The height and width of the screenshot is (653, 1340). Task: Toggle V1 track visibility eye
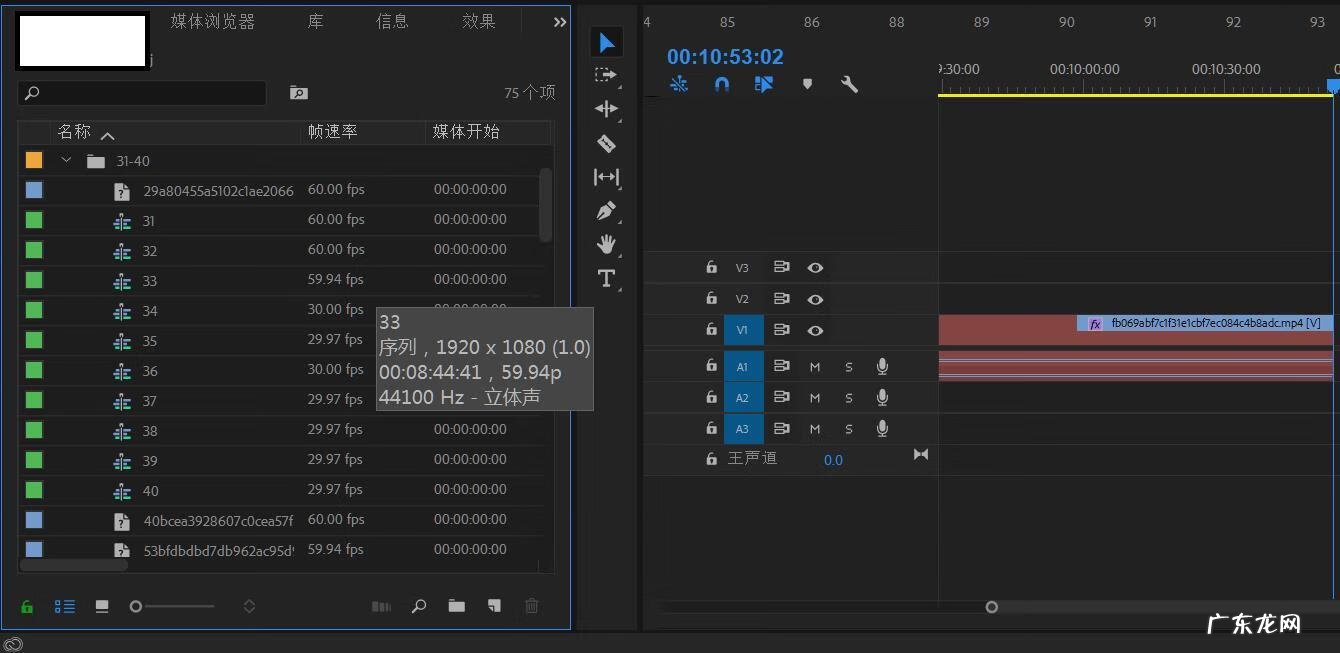[x=815, y=330]
